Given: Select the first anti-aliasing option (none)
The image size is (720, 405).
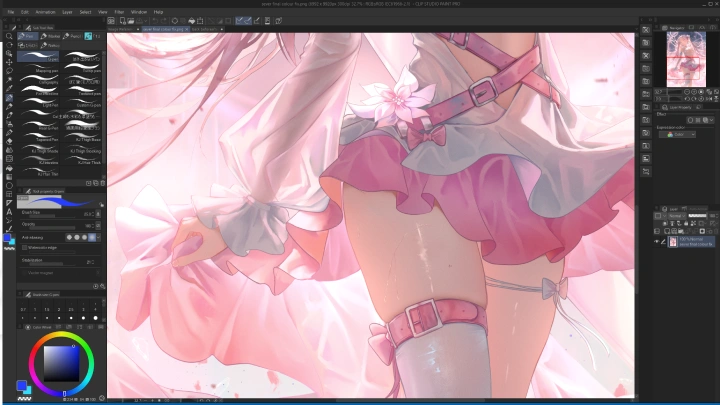Looking at the screenshot, I should 69,237.
